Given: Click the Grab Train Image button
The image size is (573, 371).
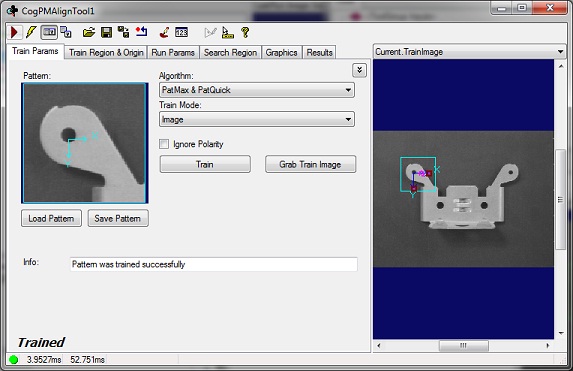Looking at the screenshot, I should (x=310, y=164).
